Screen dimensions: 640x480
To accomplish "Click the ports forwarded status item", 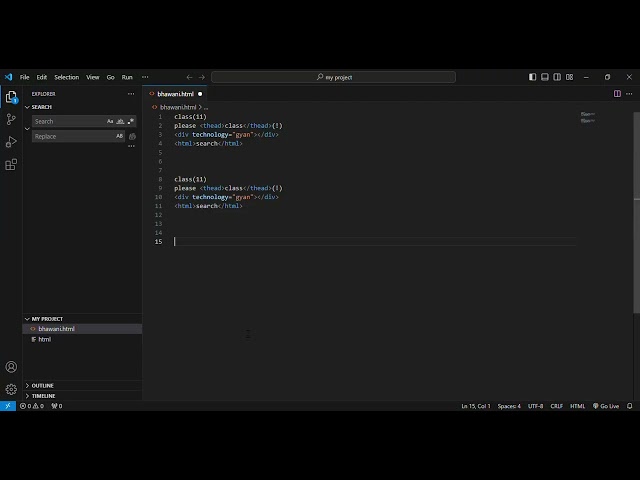I will (57, 406).
